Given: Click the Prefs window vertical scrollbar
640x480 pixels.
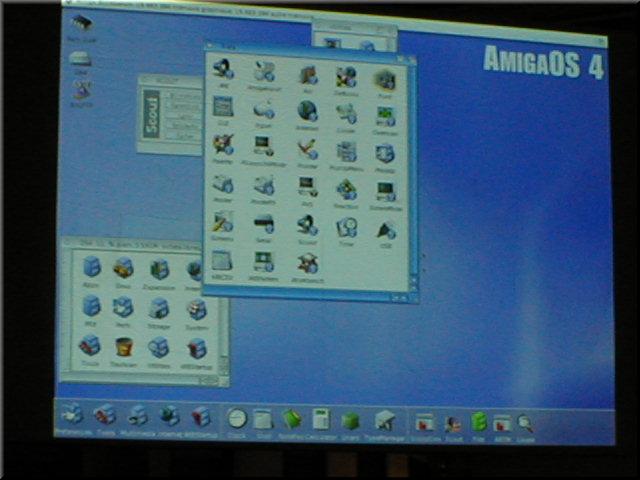Looking at the screenshot, I should [413, 171].
